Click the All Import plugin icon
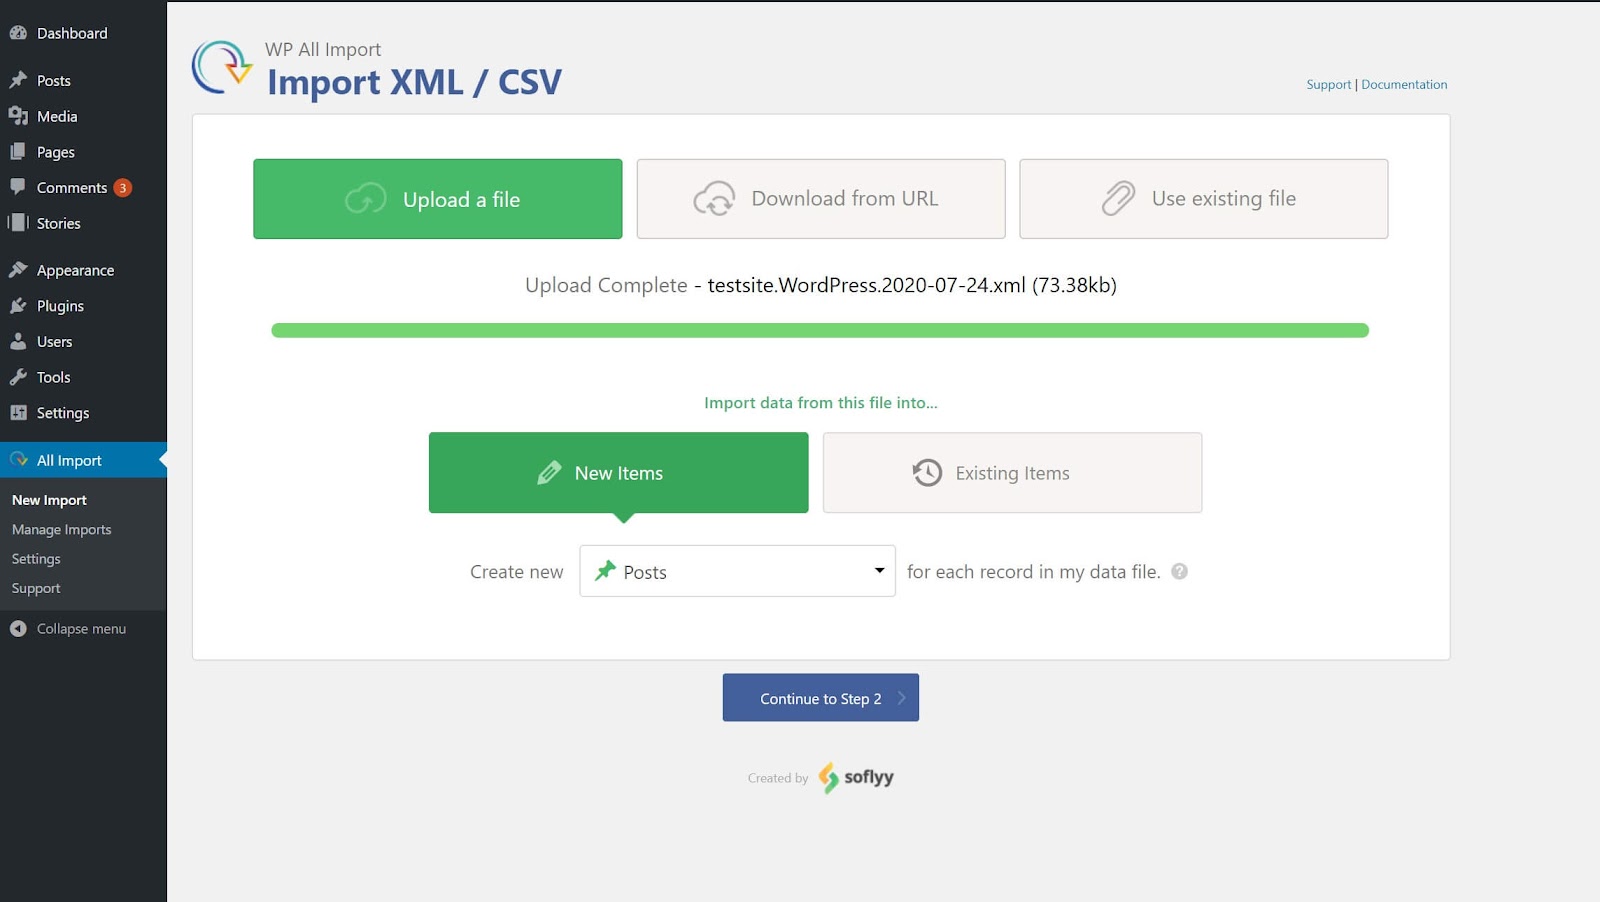Image resolution: width=1600 pixels, height=902 pixels. (18, 460)
